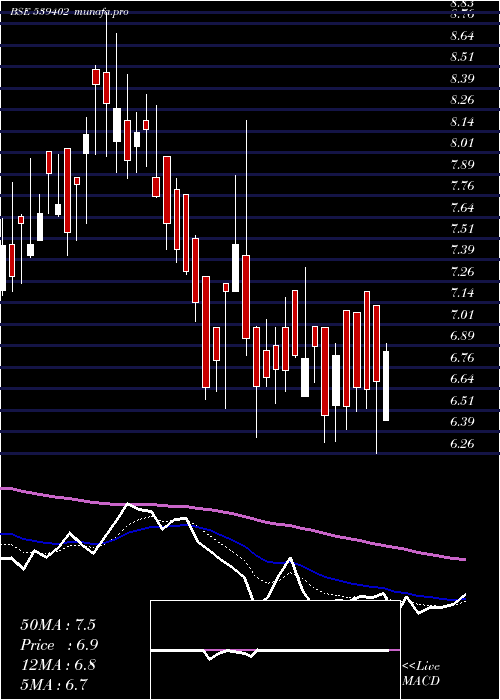Click the 6.89 price axis label
The height and width of the screenshot is (700, 500).
click(462, 335)
